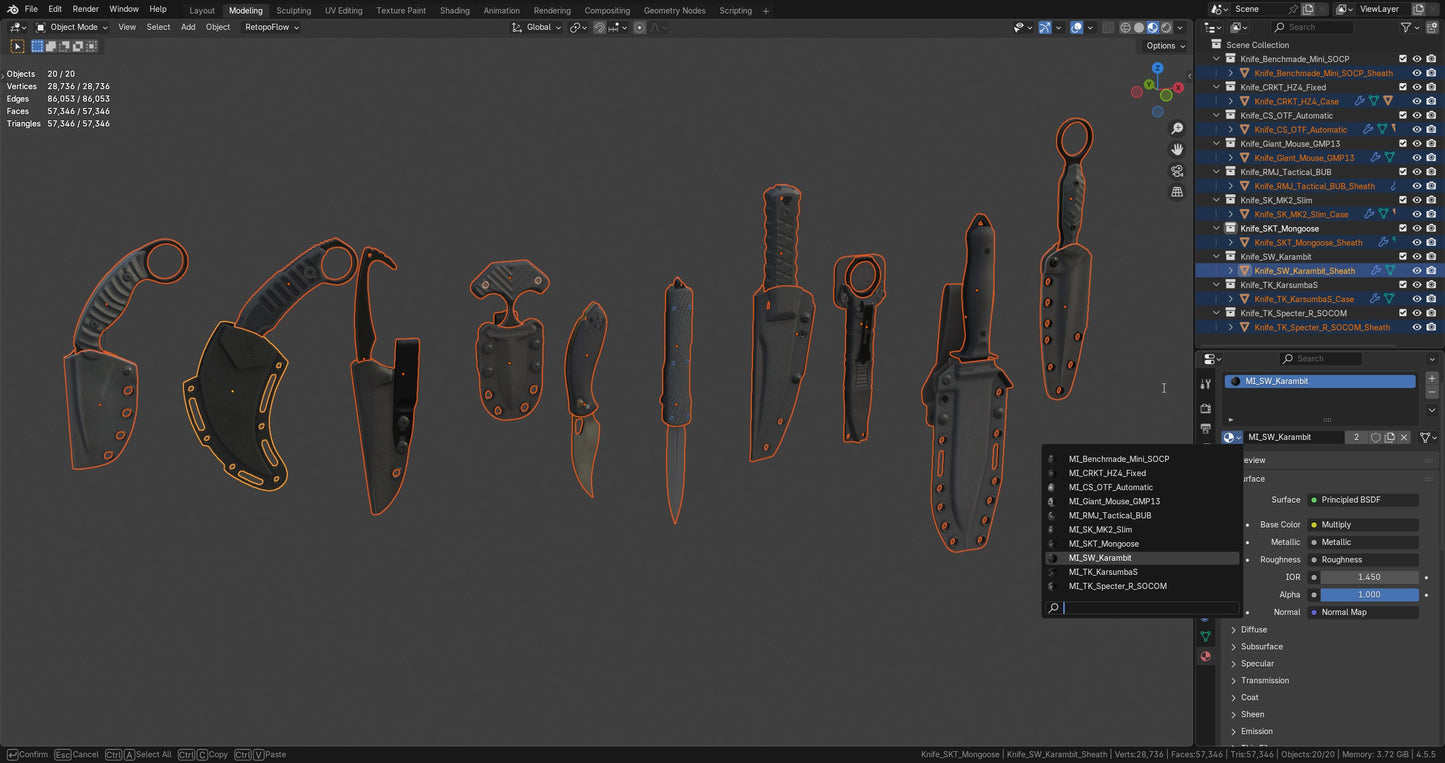Switch to the Shading workspace tab
This screenshot has width=1445, height=763.
(x=454, y=10)
